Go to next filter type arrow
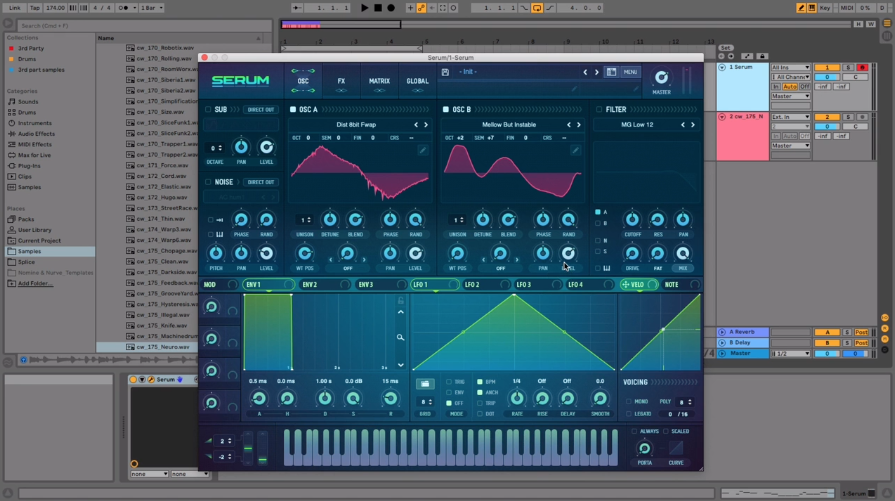The height and width of the screenshot is (501, 895). (x=693, y=124)
